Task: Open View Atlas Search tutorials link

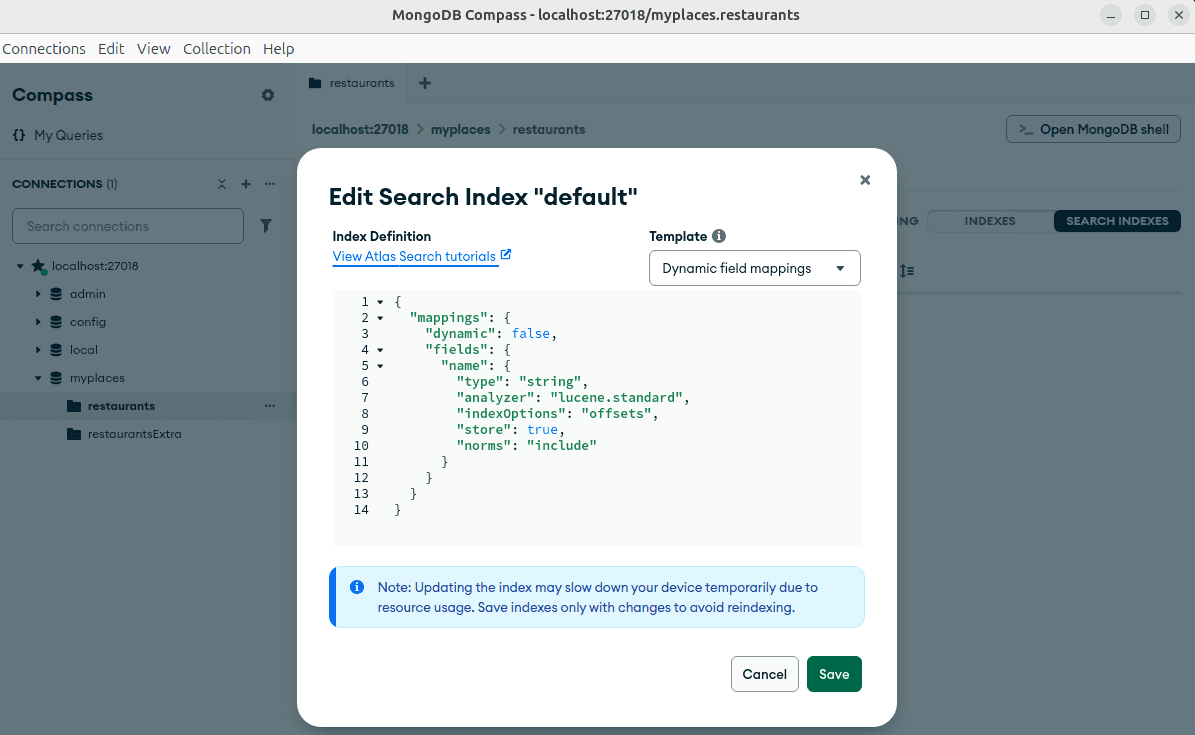Action: pyautogui.click(x=415, y=256)
